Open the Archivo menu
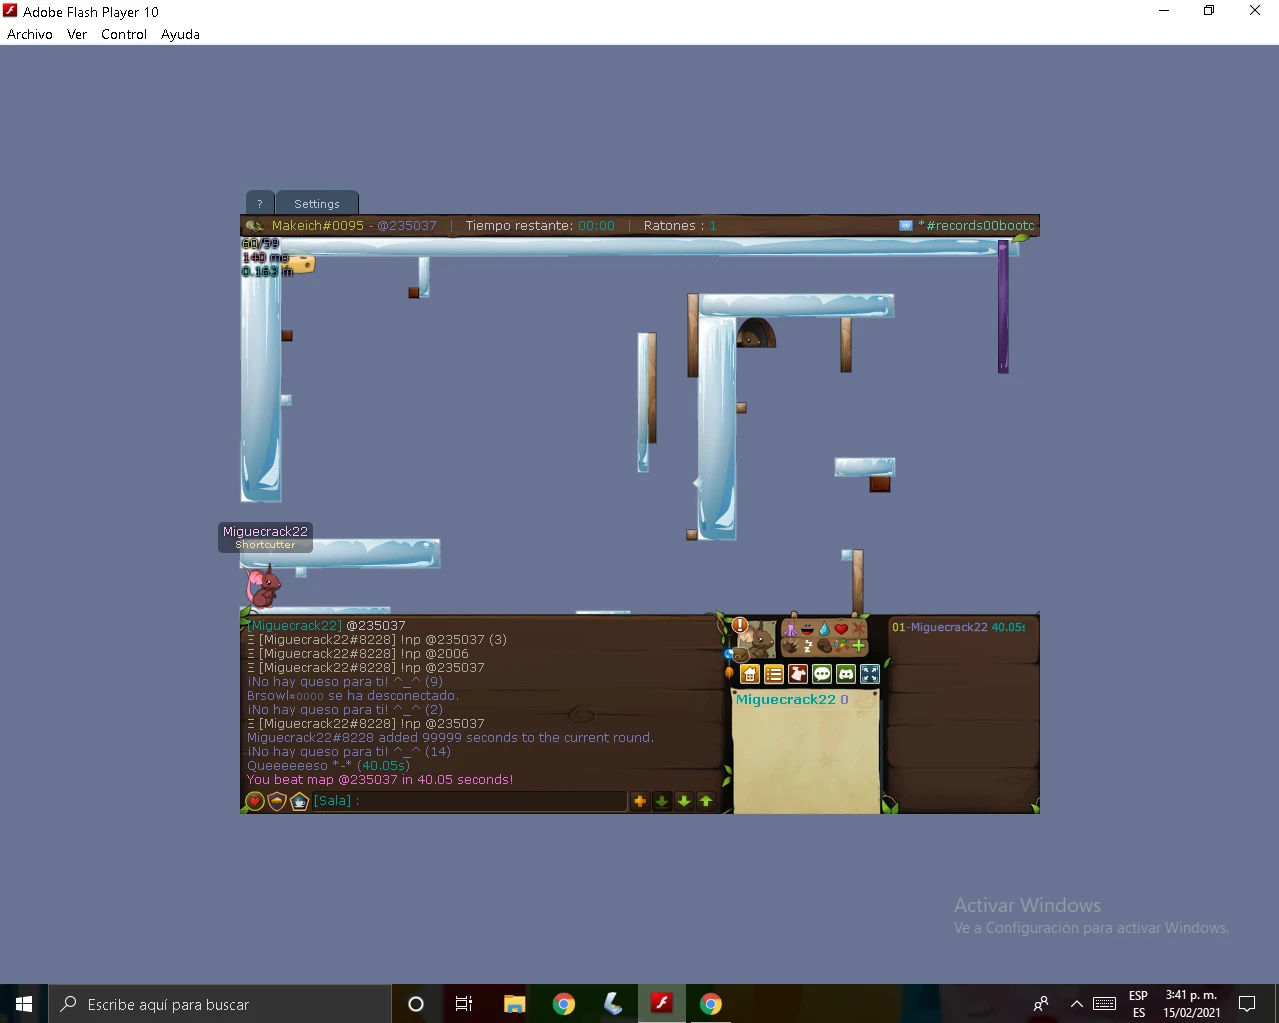Screen dimensions: 1279x1023 (x=30, y=34)
